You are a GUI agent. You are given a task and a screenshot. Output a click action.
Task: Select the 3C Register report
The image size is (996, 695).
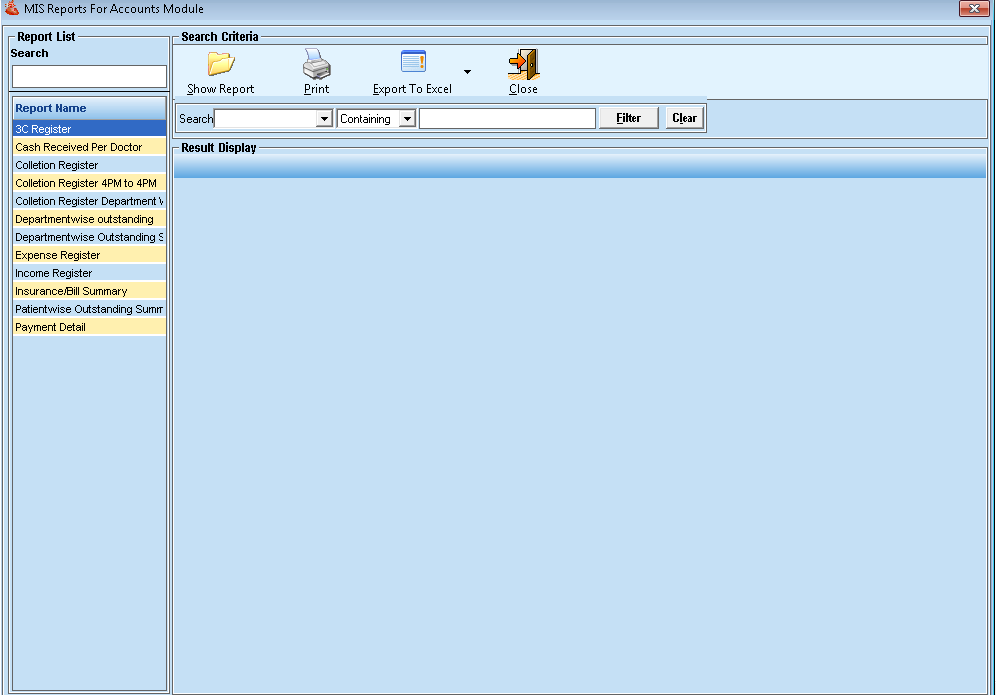90,129
